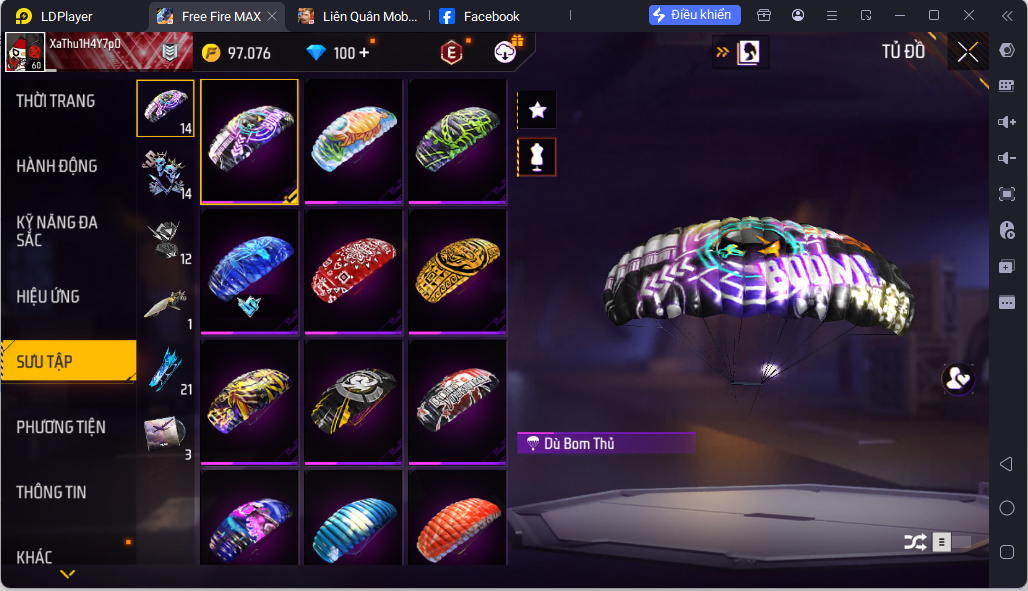Expand more categories with the yellow chevron

(x=68, y=574)
